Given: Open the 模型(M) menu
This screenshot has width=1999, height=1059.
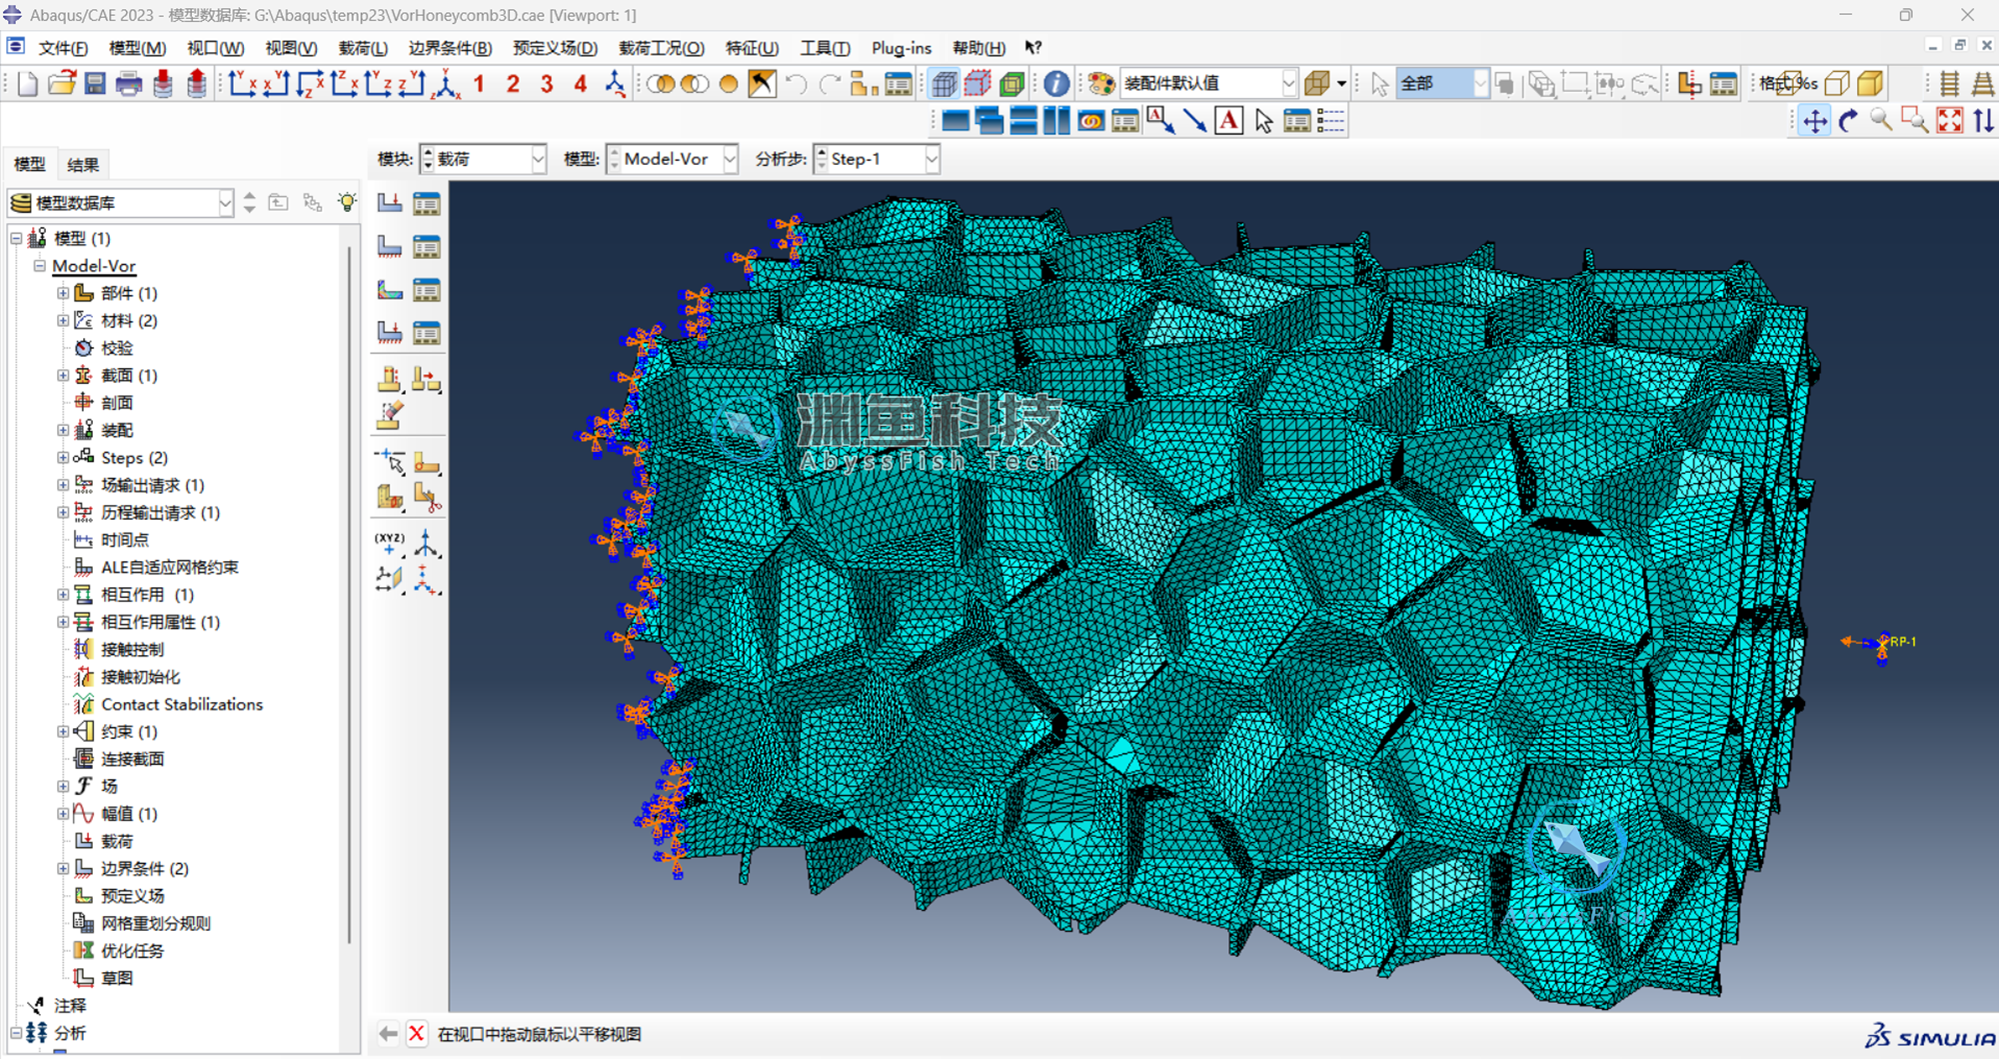Looking at the screenshot, I should pos(137,48).
